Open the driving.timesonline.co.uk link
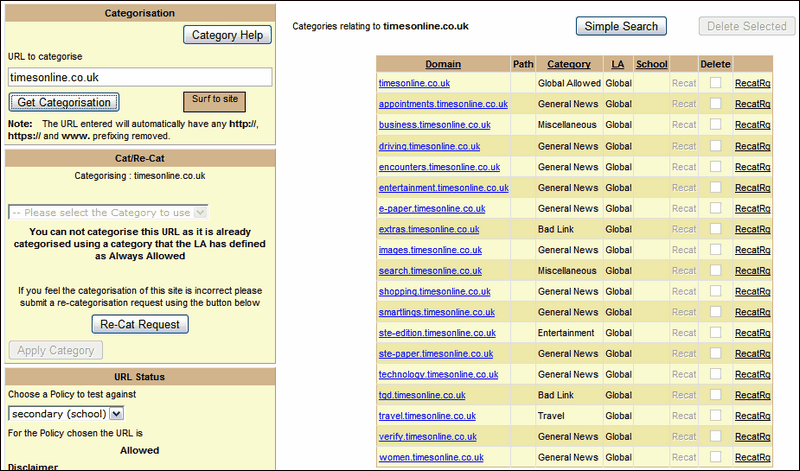This screenshot has width=800, height=471. tap(429, 146)
